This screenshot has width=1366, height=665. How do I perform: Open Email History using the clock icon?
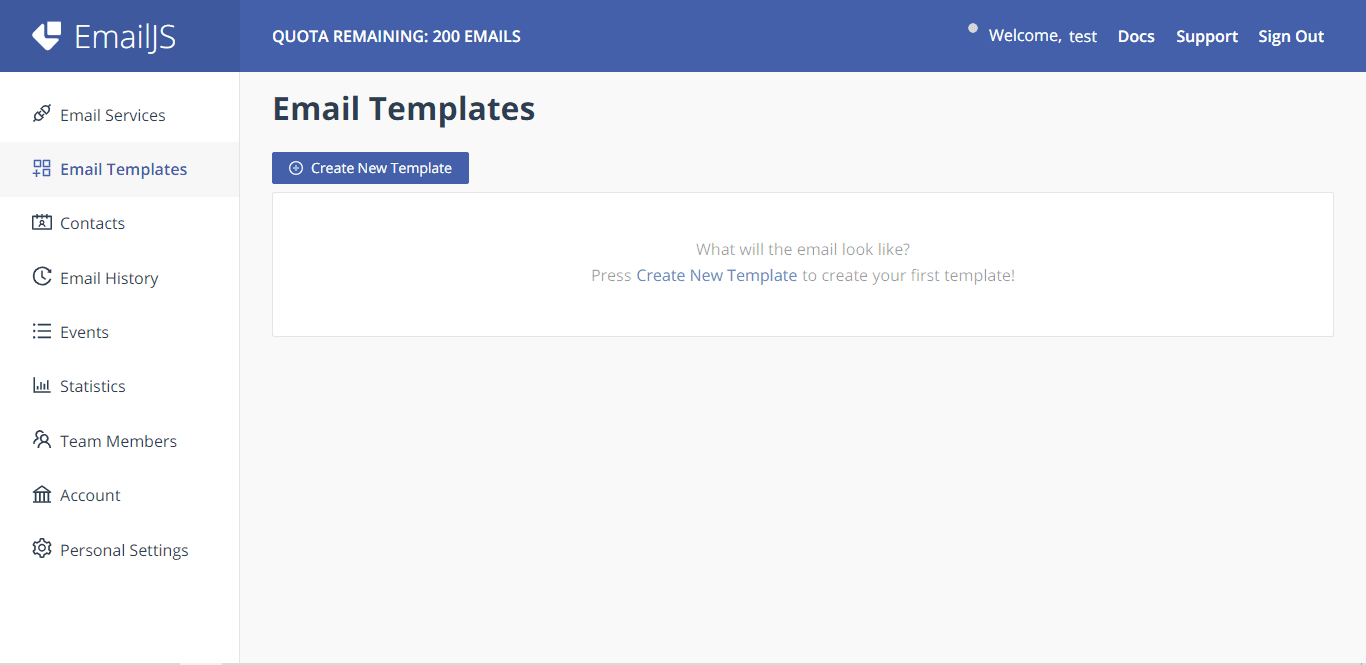point(41,277)
